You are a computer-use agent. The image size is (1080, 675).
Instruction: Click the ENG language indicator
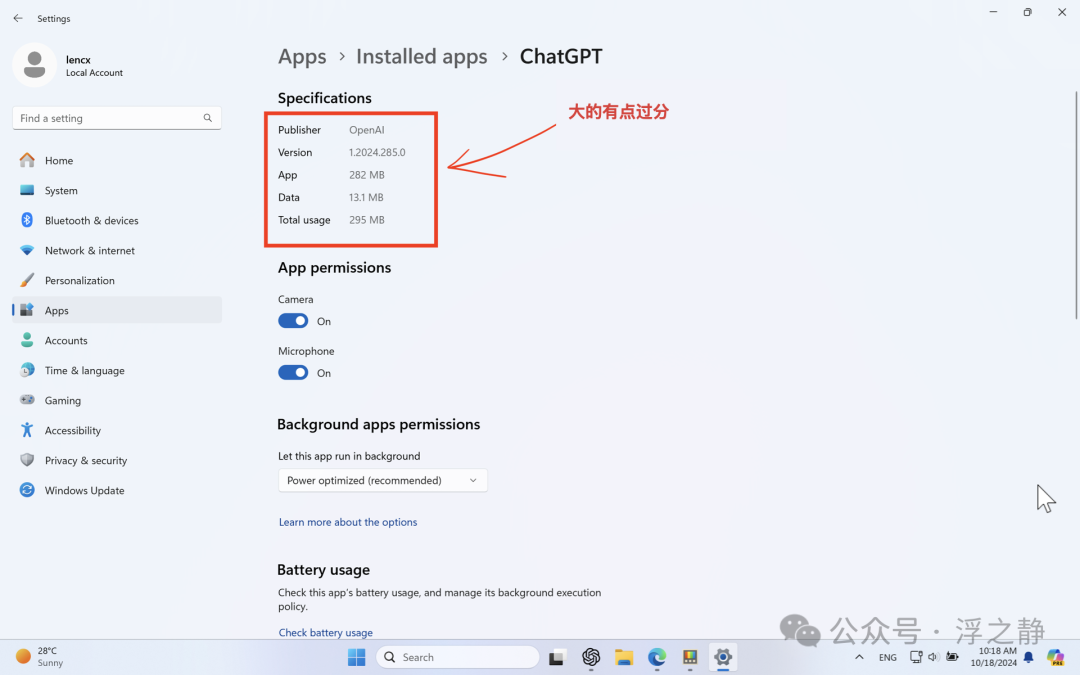click(x=888, y=657)
